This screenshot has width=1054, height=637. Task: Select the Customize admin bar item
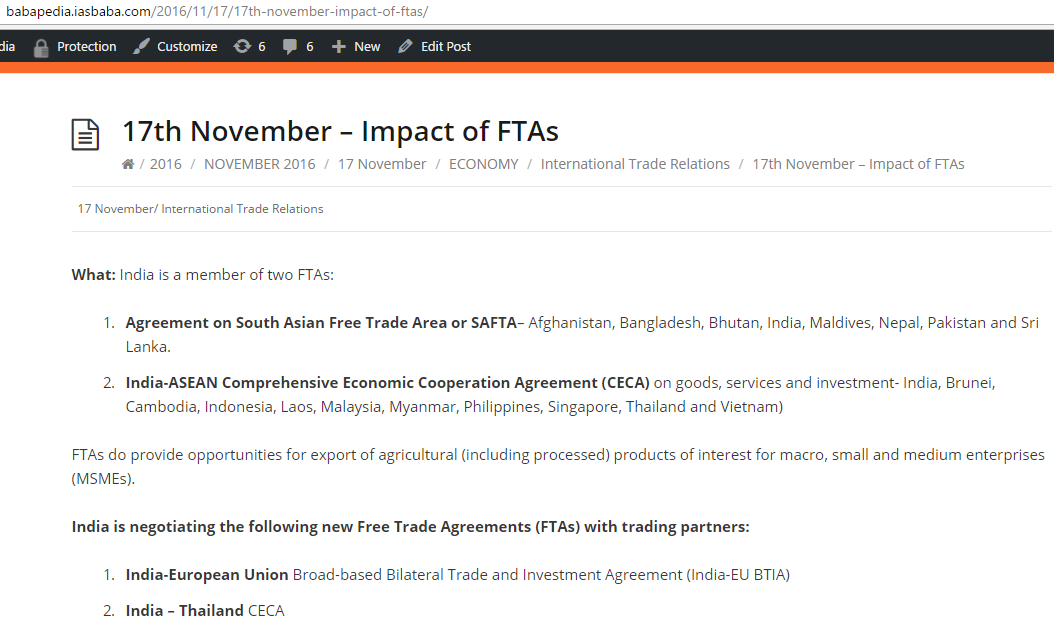pyautogui.click(x=175, y=46)
